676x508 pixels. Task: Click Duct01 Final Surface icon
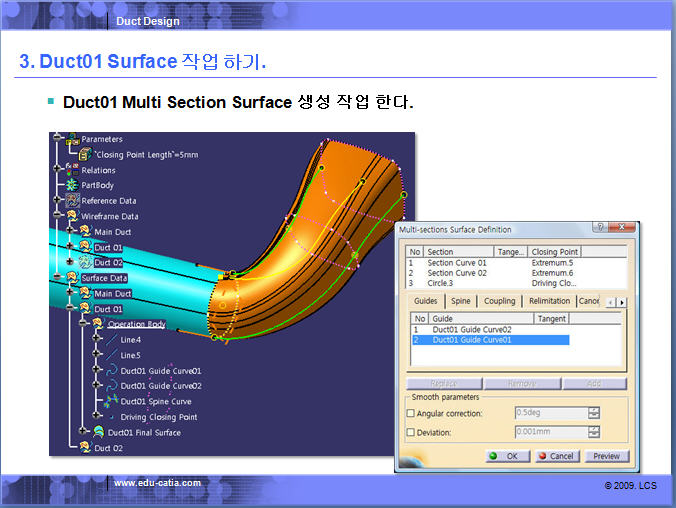[98, 432]
